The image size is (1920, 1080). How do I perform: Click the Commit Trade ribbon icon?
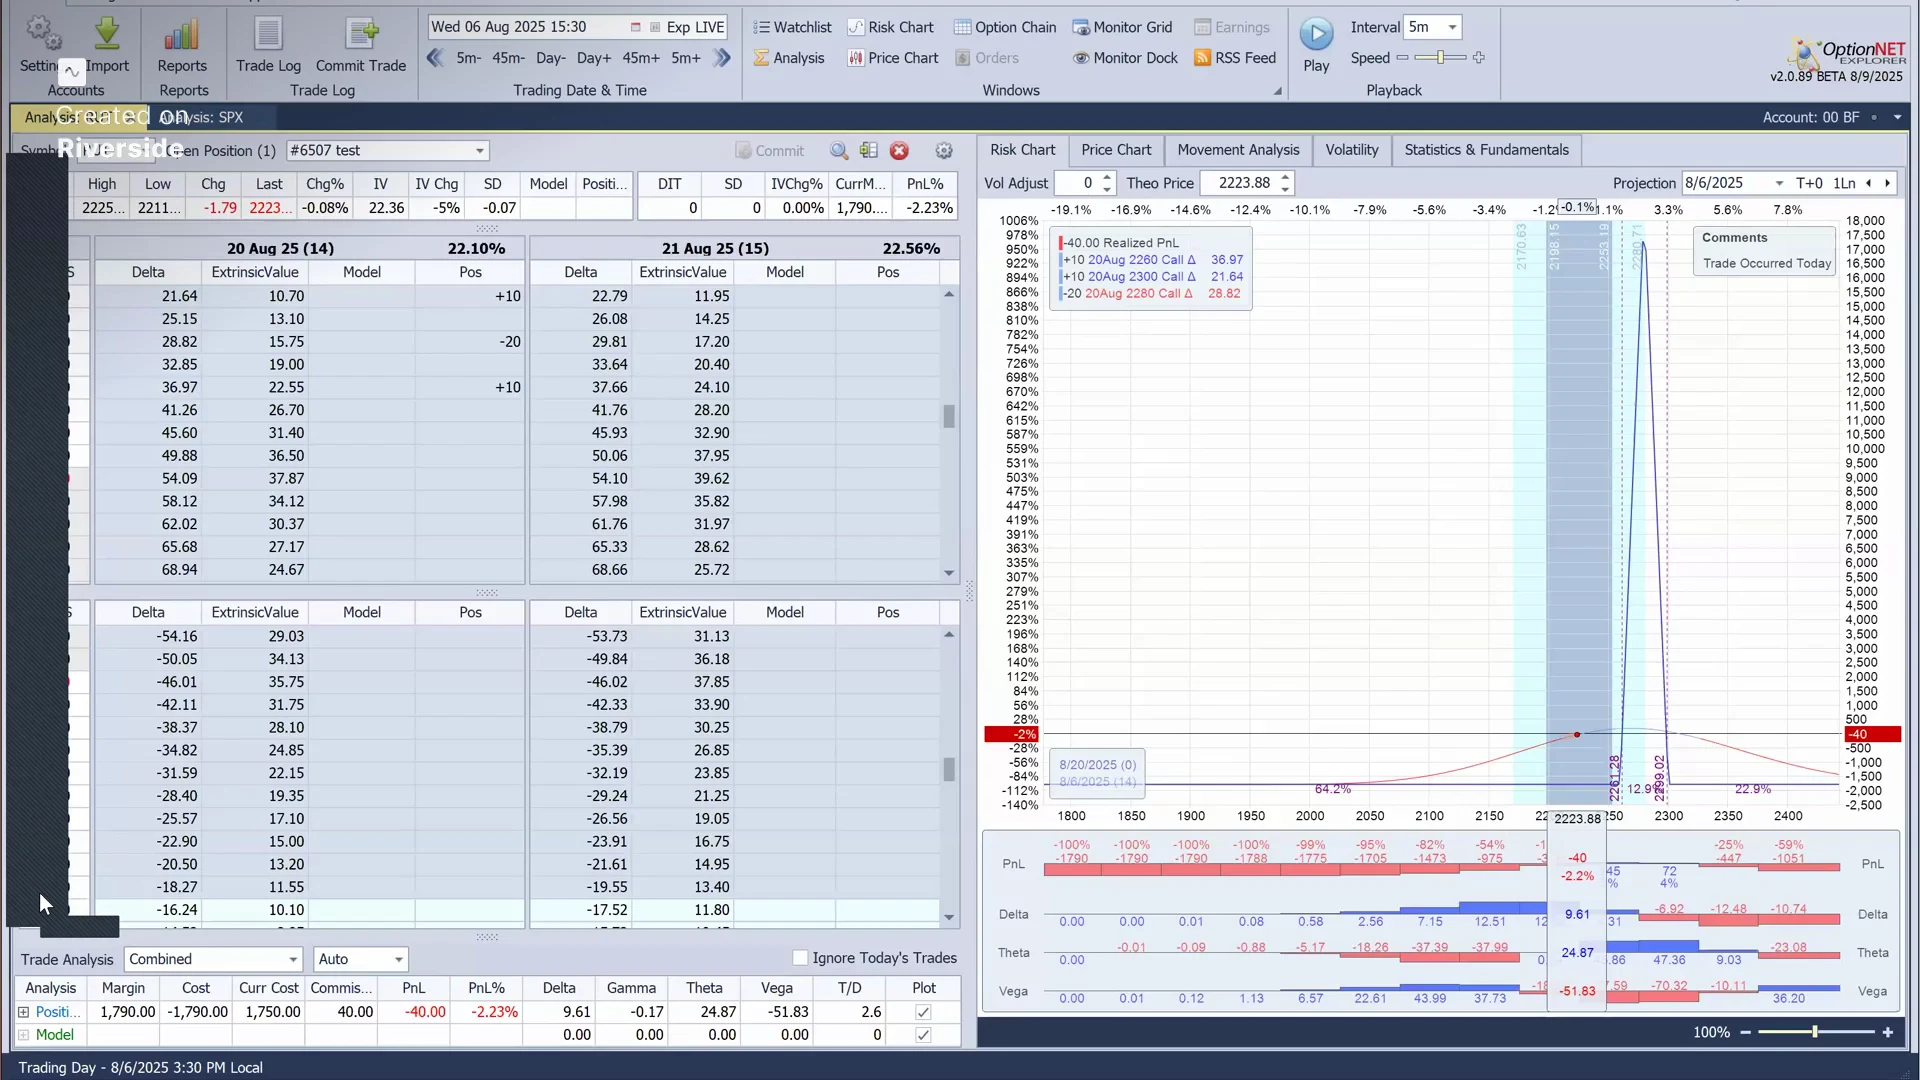pyautogui.click(x=361, y=45)
